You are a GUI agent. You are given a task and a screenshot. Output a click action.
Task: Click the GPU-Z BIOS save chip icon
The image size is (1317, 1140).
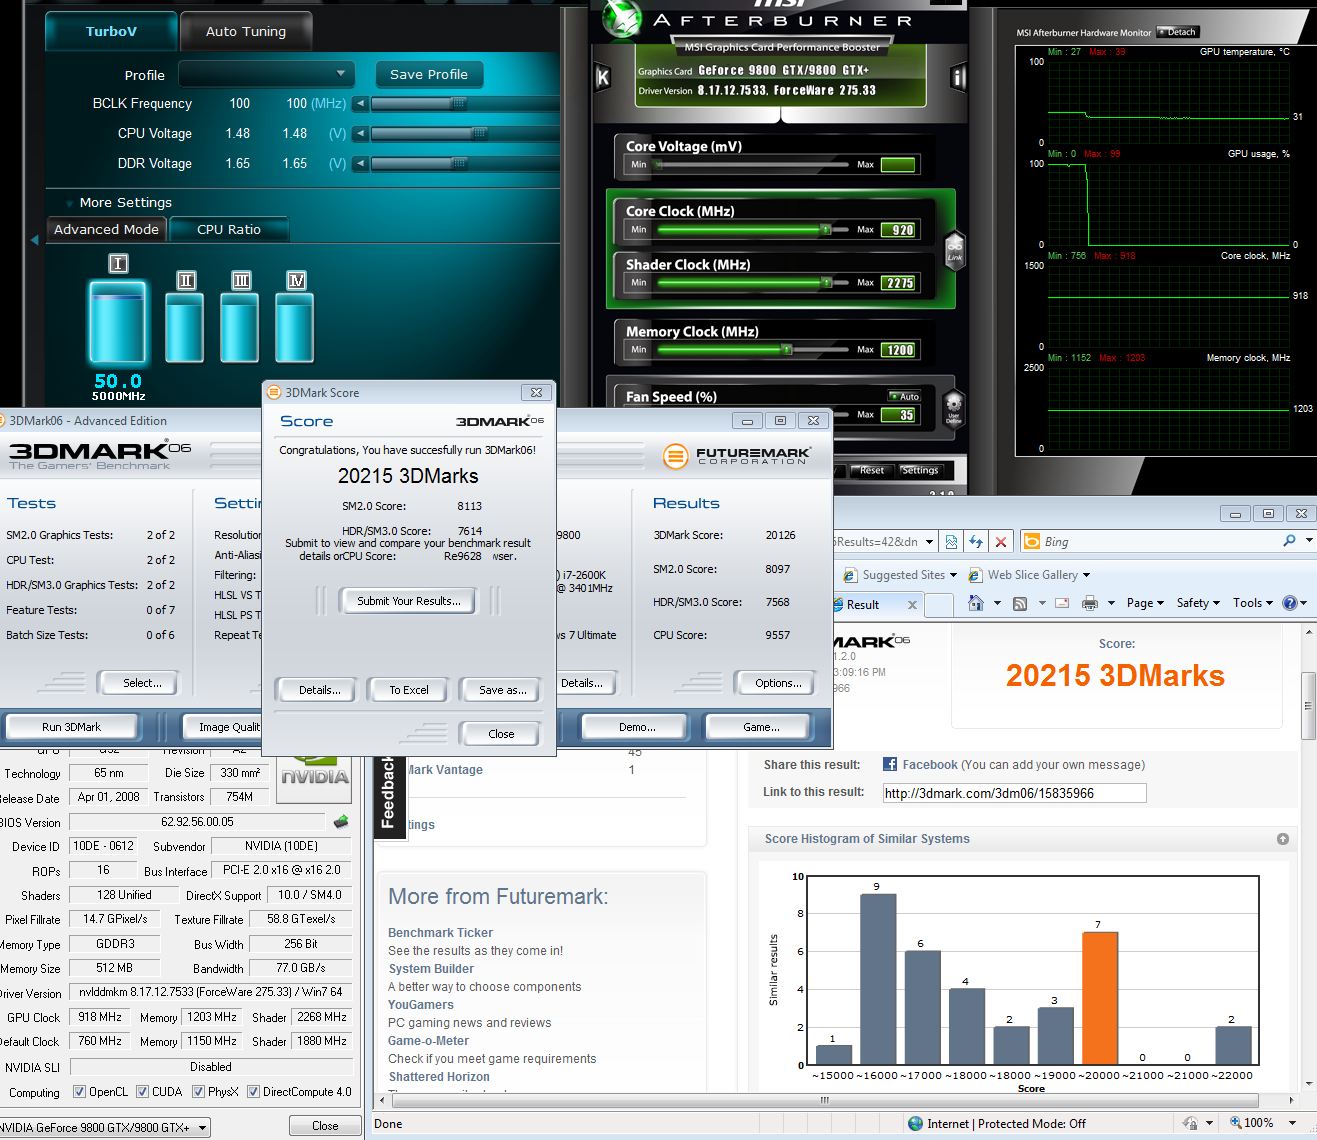point(341,822)
